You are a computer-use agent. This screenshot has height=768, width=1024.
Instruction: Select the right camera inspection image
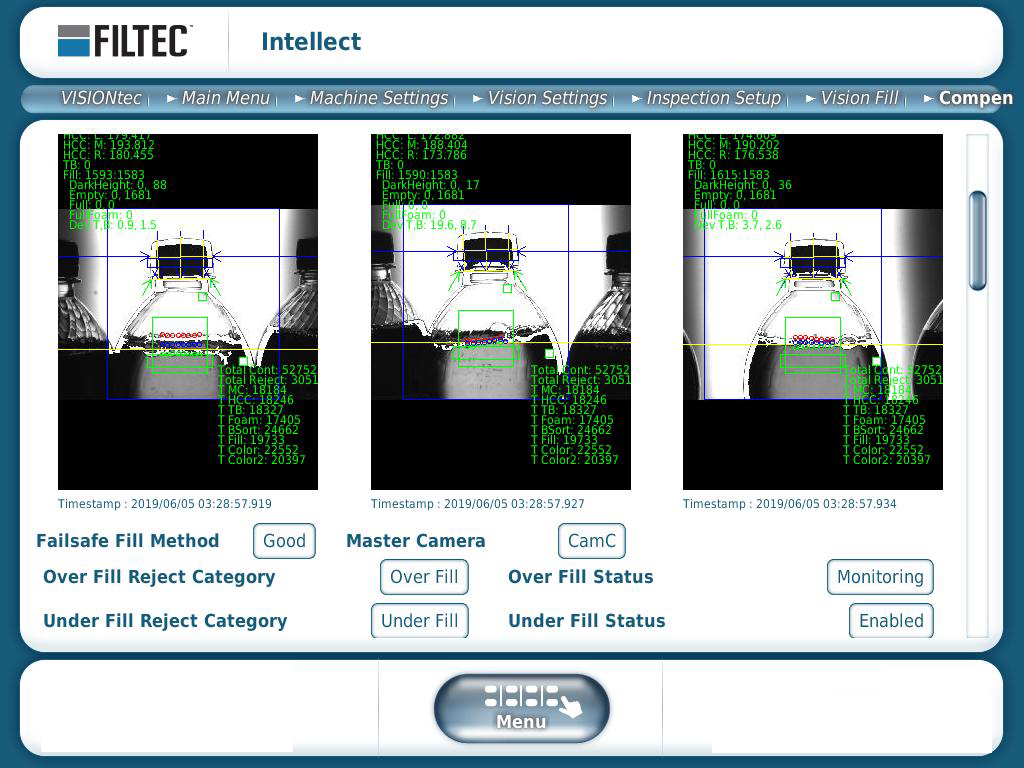tap(810, 310)
